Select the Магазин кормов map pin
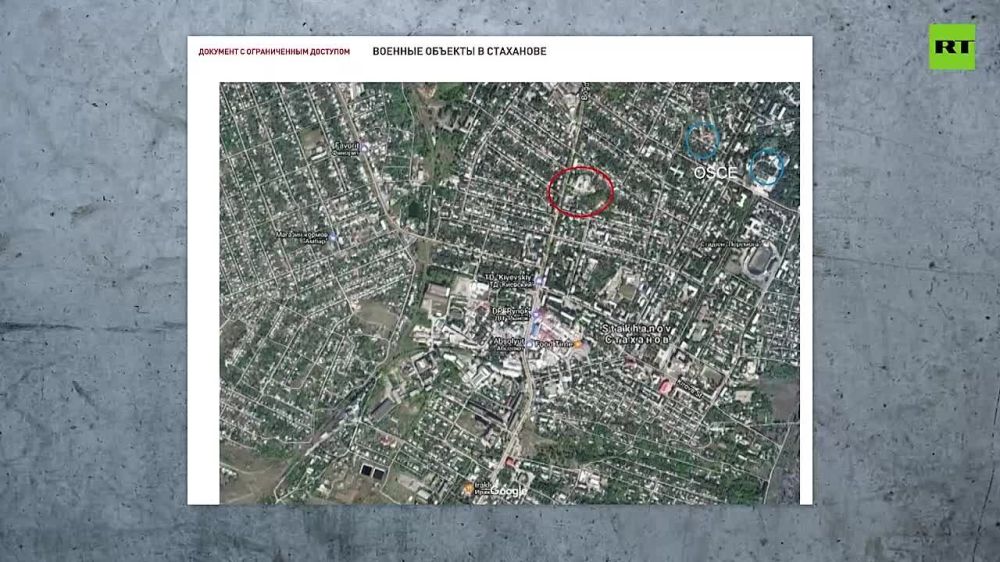Viewport: 1000px width, 562px height. pos(332,237)
